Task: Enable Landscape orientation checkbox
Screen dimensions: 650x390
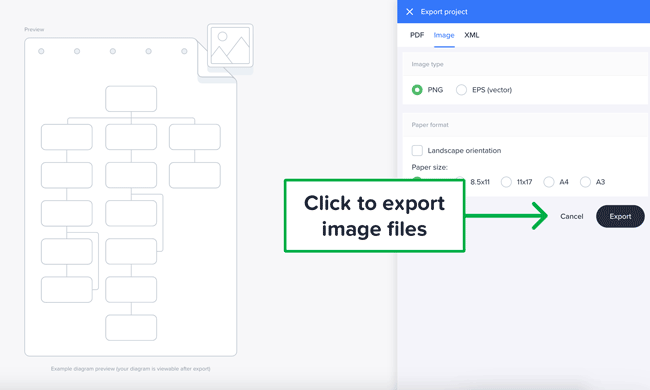Action: tap(417, 150)
